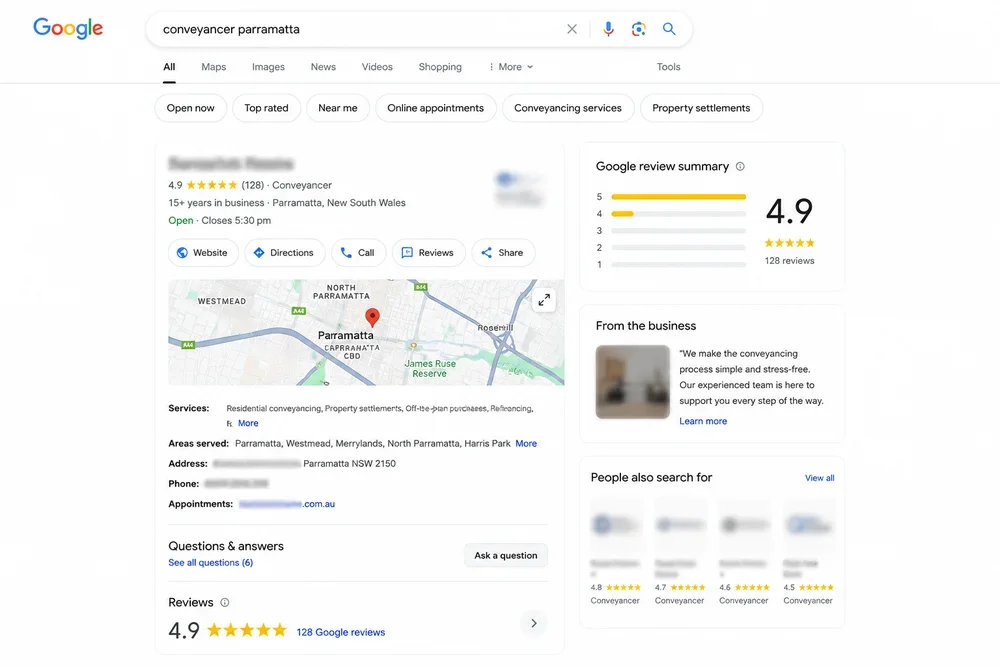Open the appointments .com.au link
Image resolution: width=1000 pixels, height=667 pixels.
click(287, 504)
